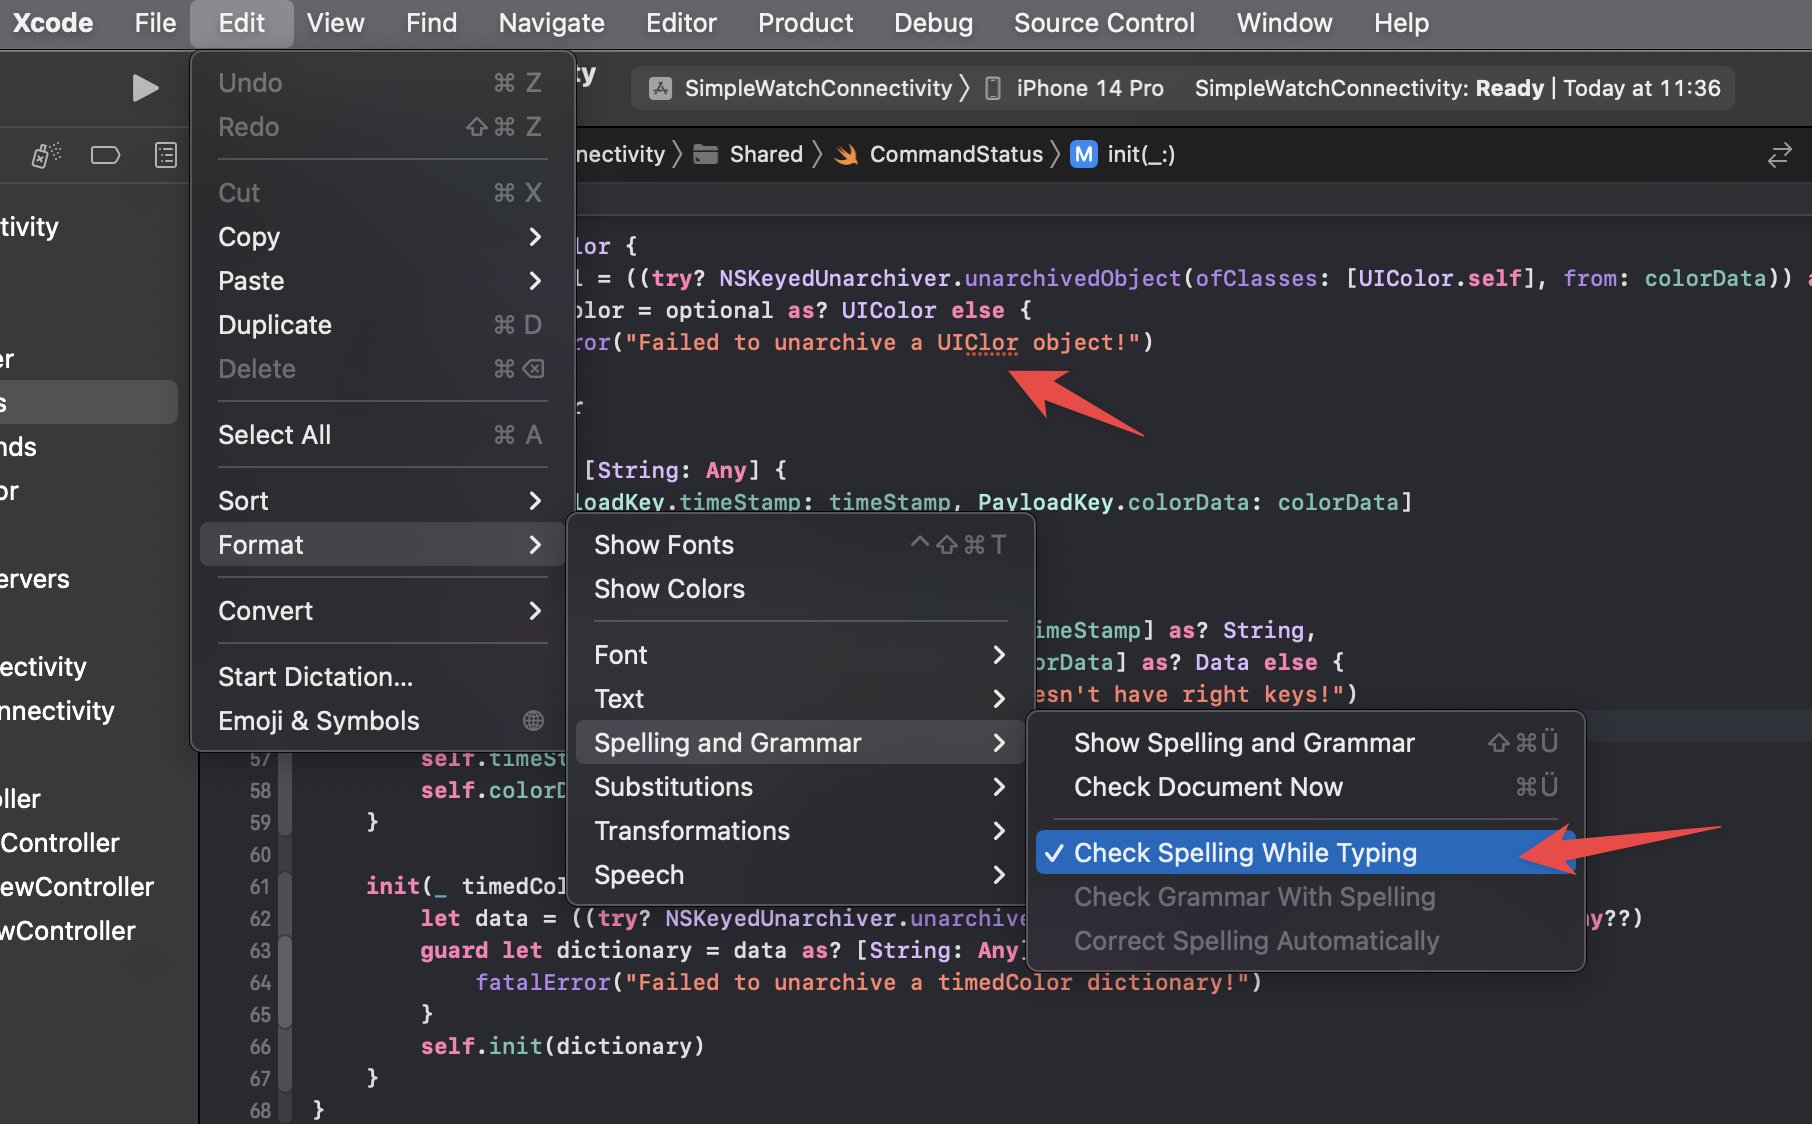
Task: Click the Swift file icon beside CommandStatus
Action: 846,154
